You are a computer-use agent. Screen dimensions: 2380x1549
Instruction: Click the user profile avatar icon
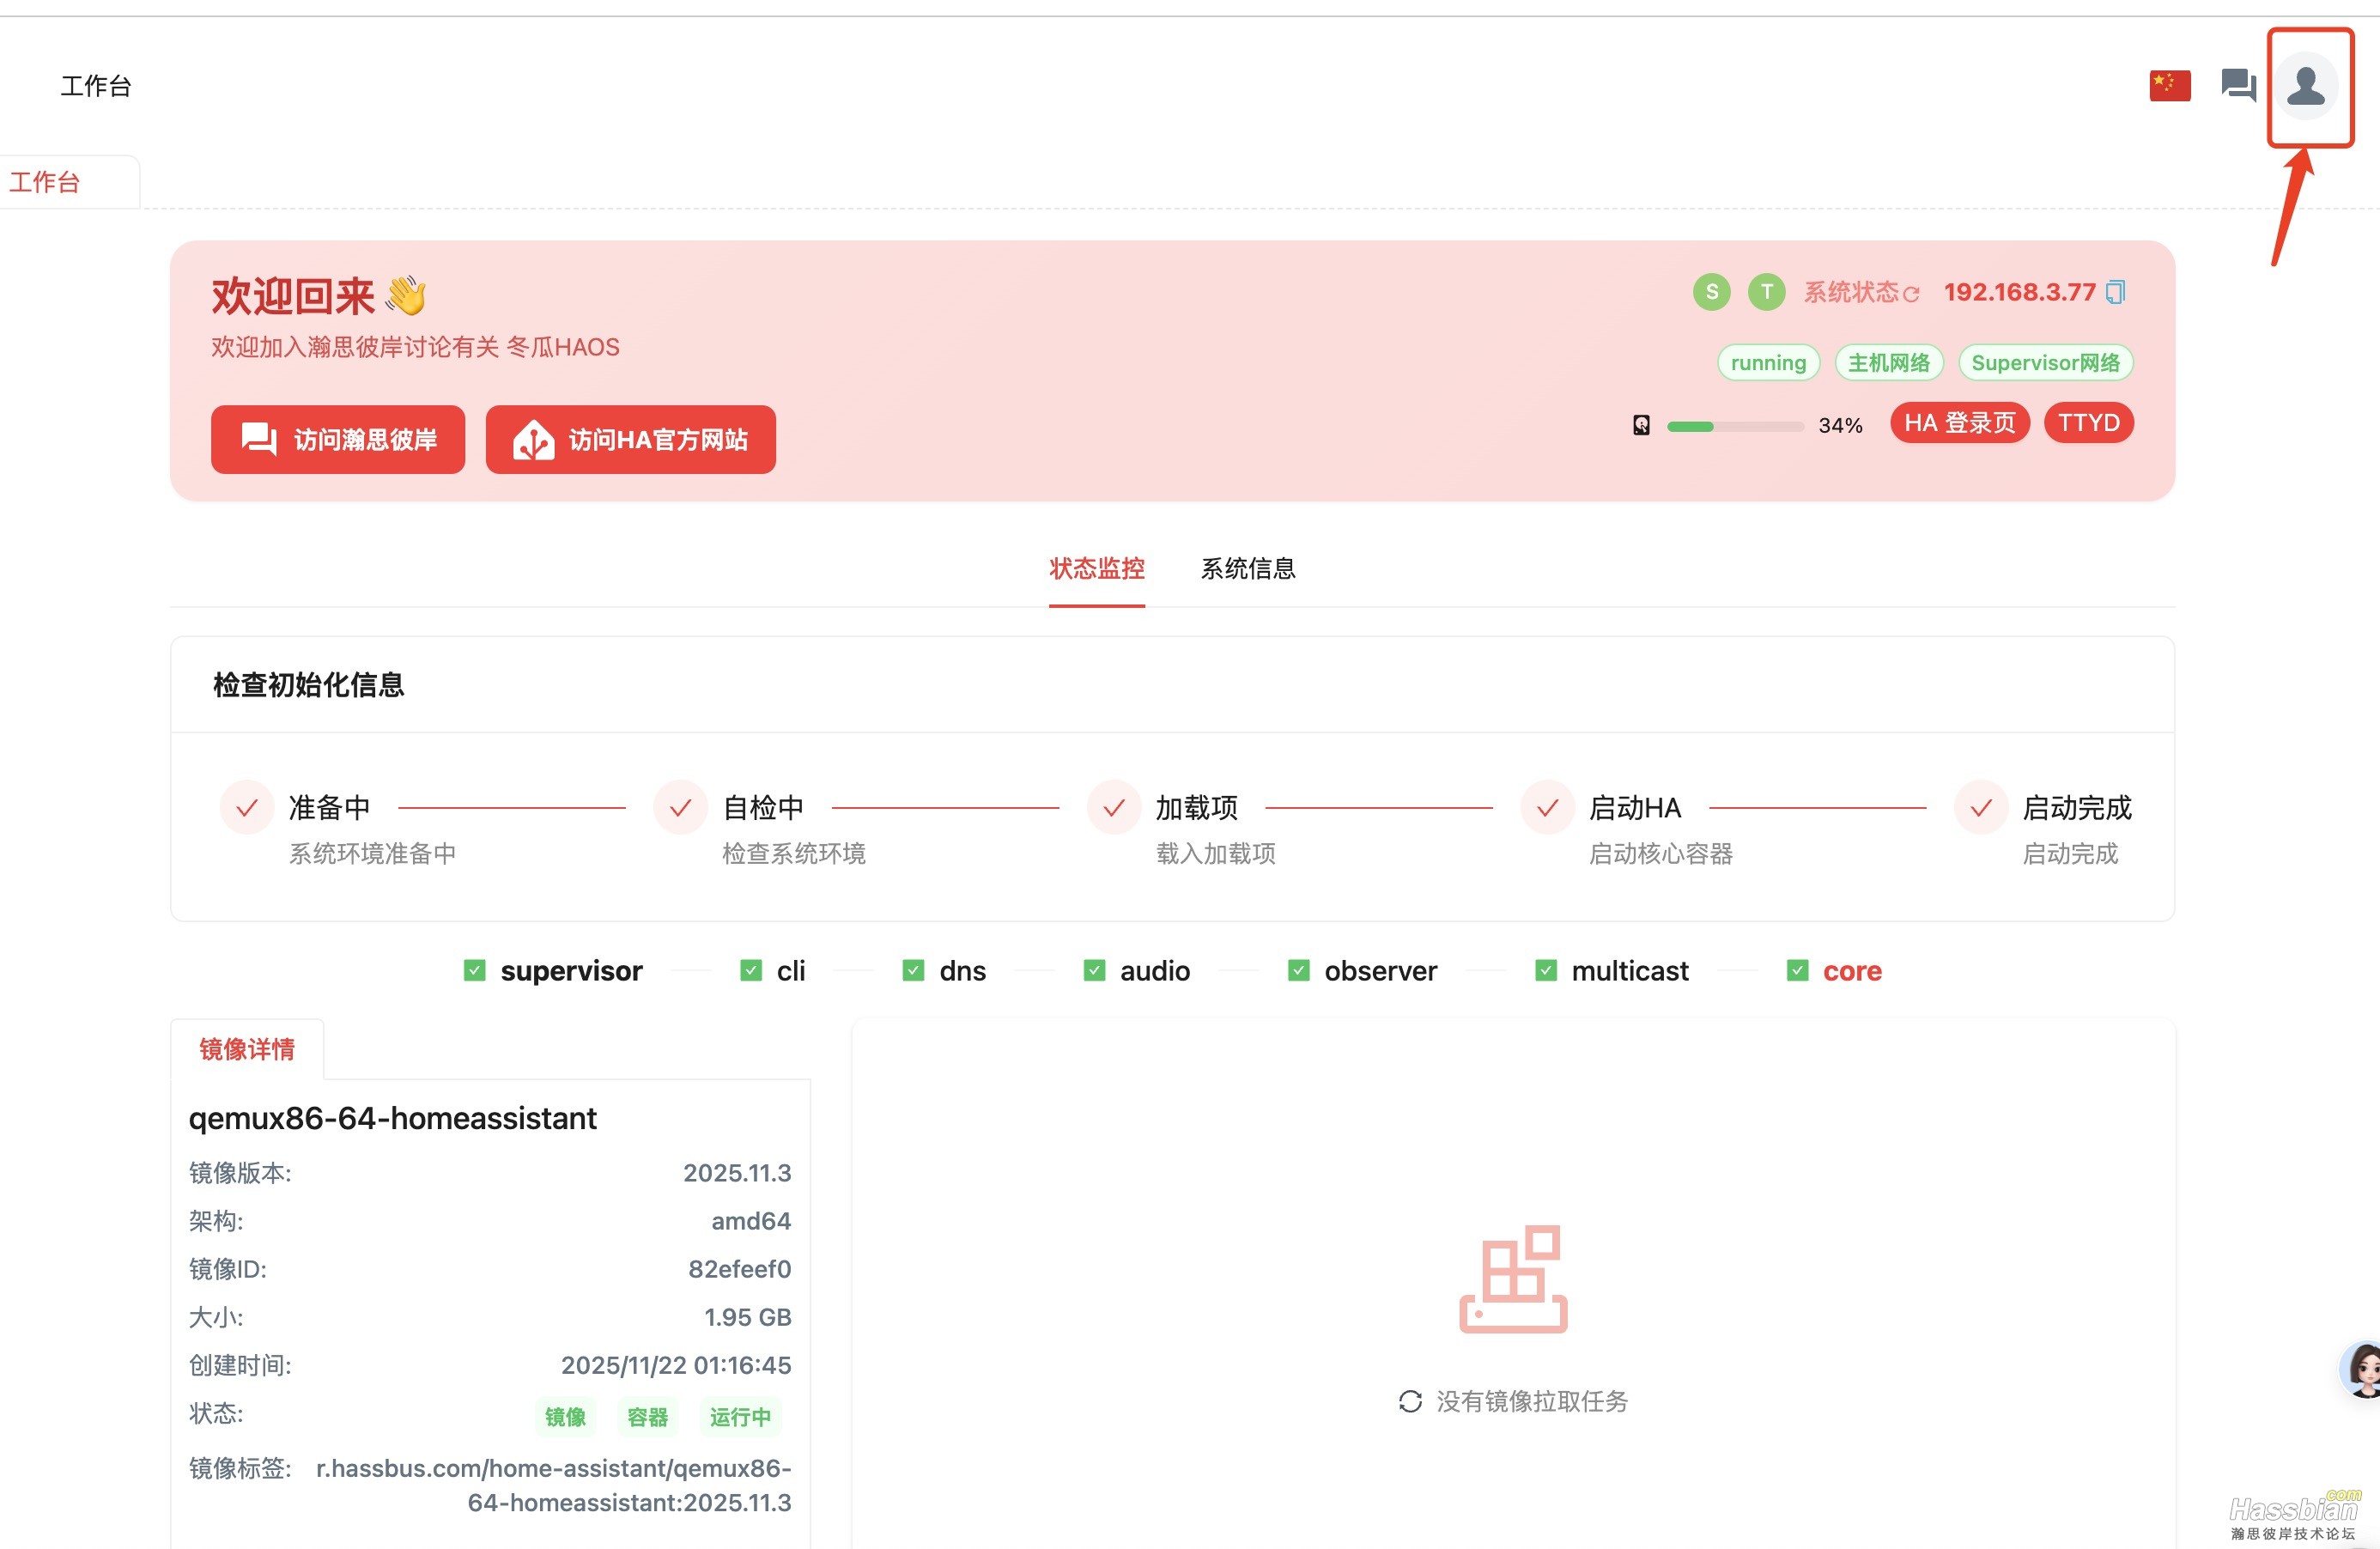pos(2306,86)
